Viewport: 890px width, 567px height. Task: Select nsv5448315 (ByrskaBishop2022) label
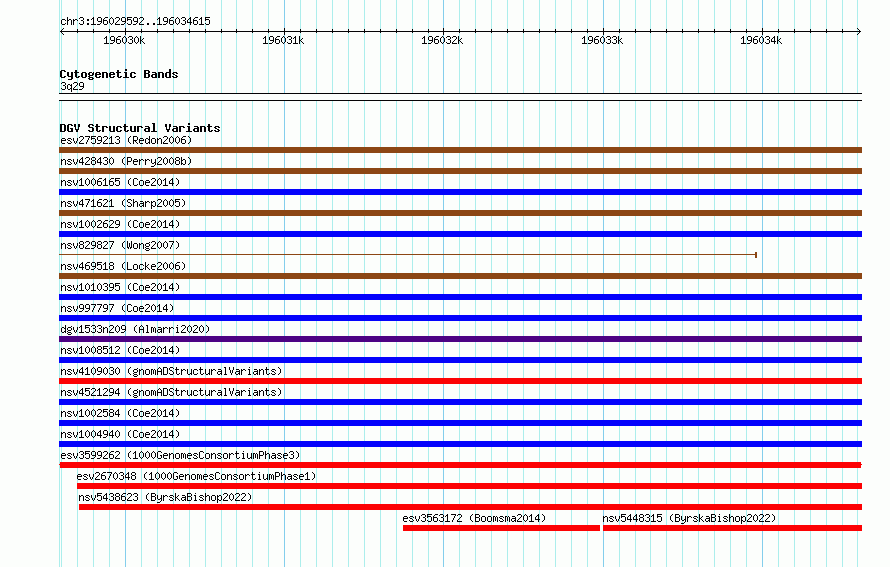click(689, 518)
